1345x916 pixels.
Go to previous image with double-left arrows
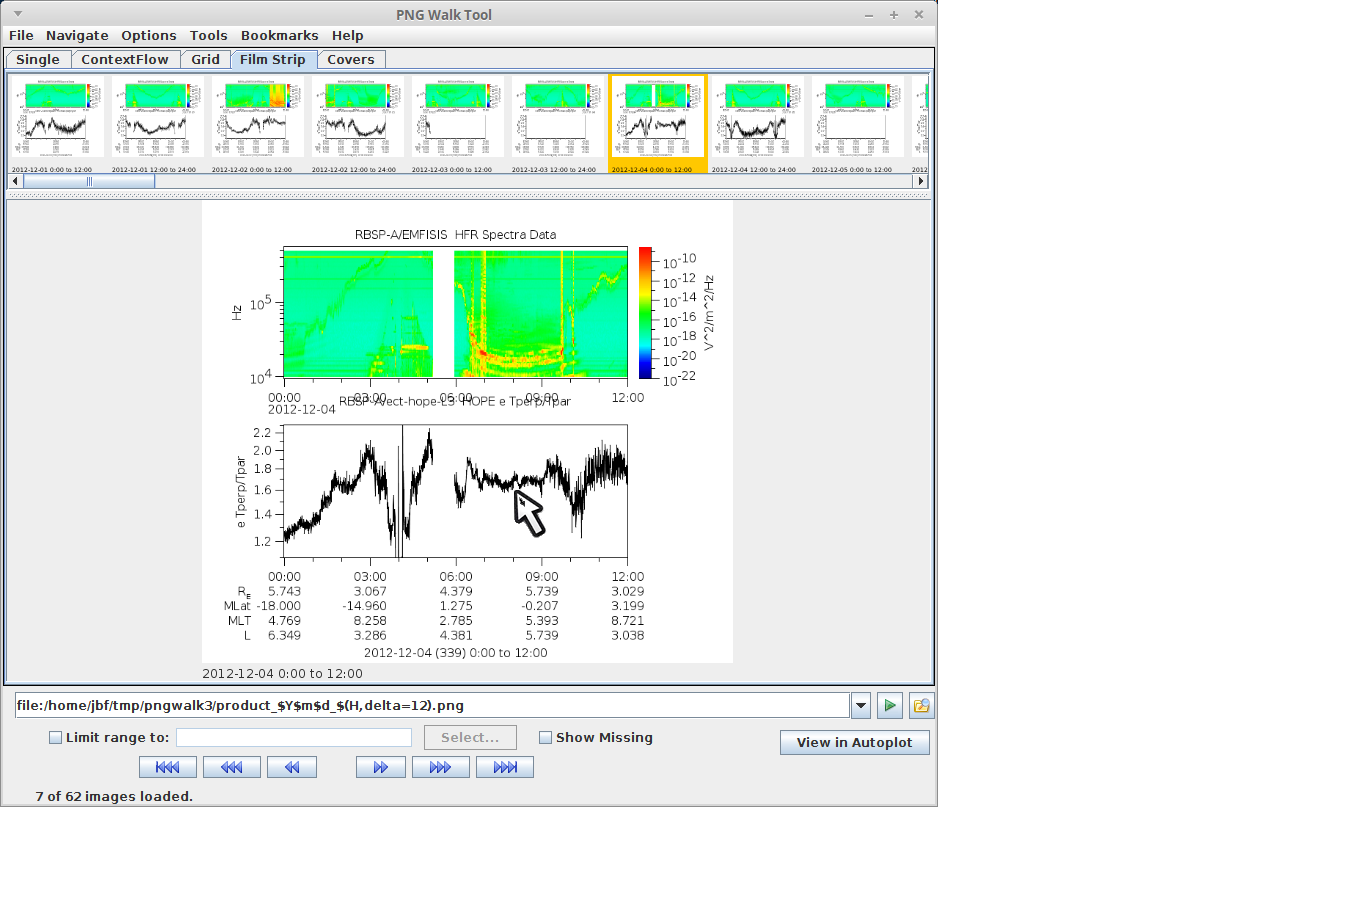coord(291,767)
